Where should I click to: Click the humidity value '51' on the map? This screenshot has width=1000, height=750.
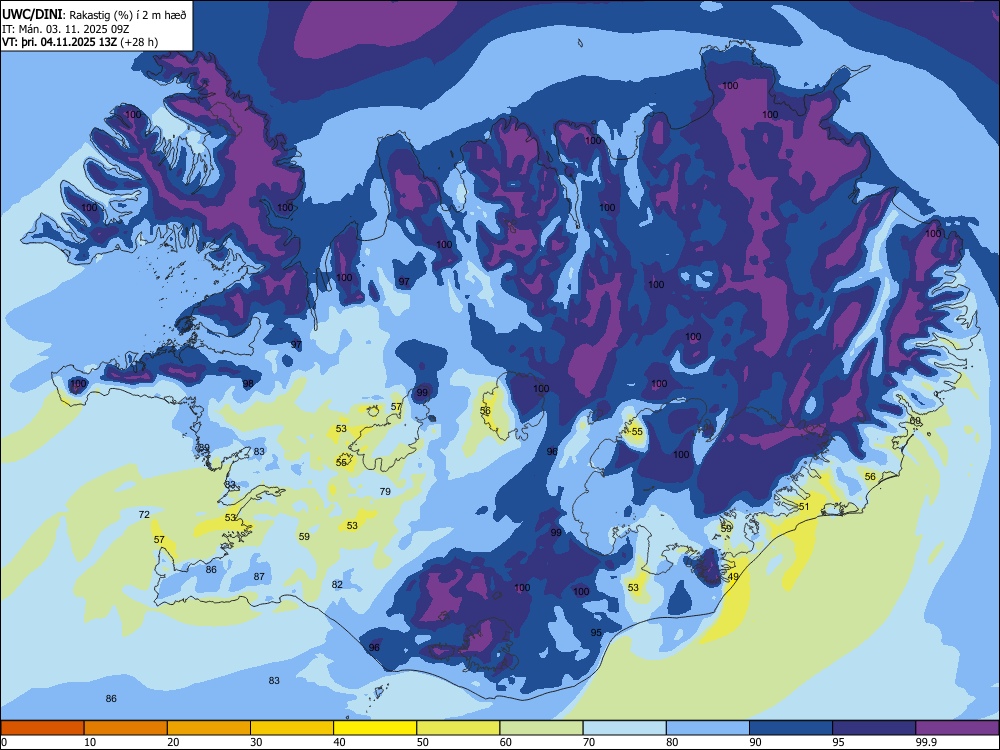click(804, 506)
